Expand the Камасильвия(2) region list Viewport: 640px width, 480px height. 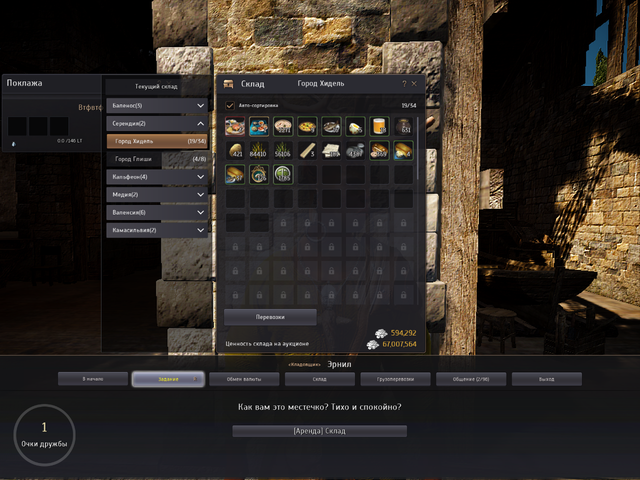pos(157,230)
